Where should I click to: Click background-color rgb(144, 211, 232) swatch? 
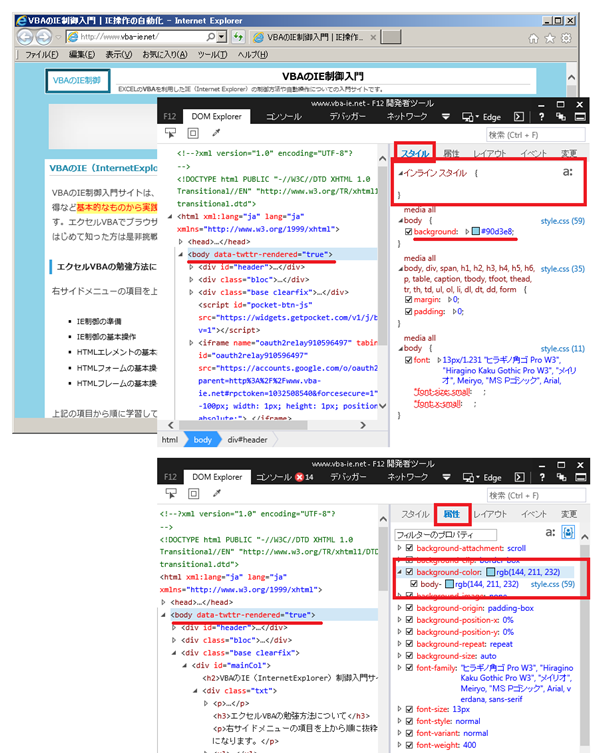pos(491,572)
